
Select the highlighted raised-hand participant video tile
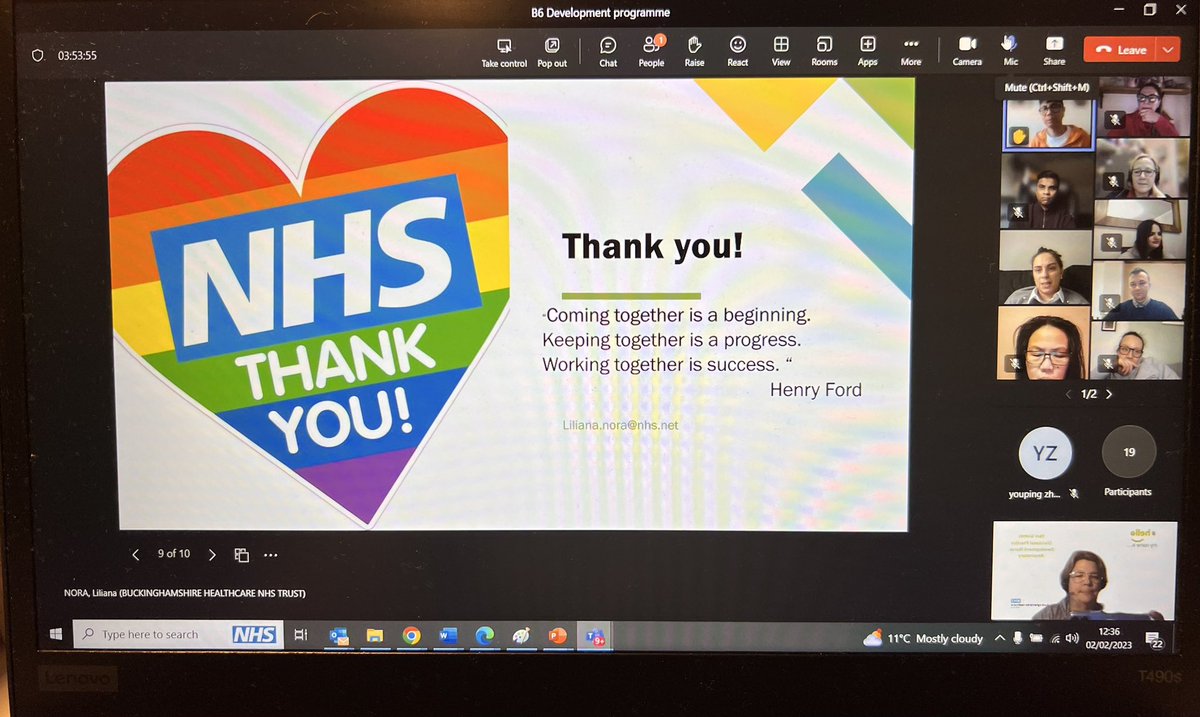[x=1048, y=124]
